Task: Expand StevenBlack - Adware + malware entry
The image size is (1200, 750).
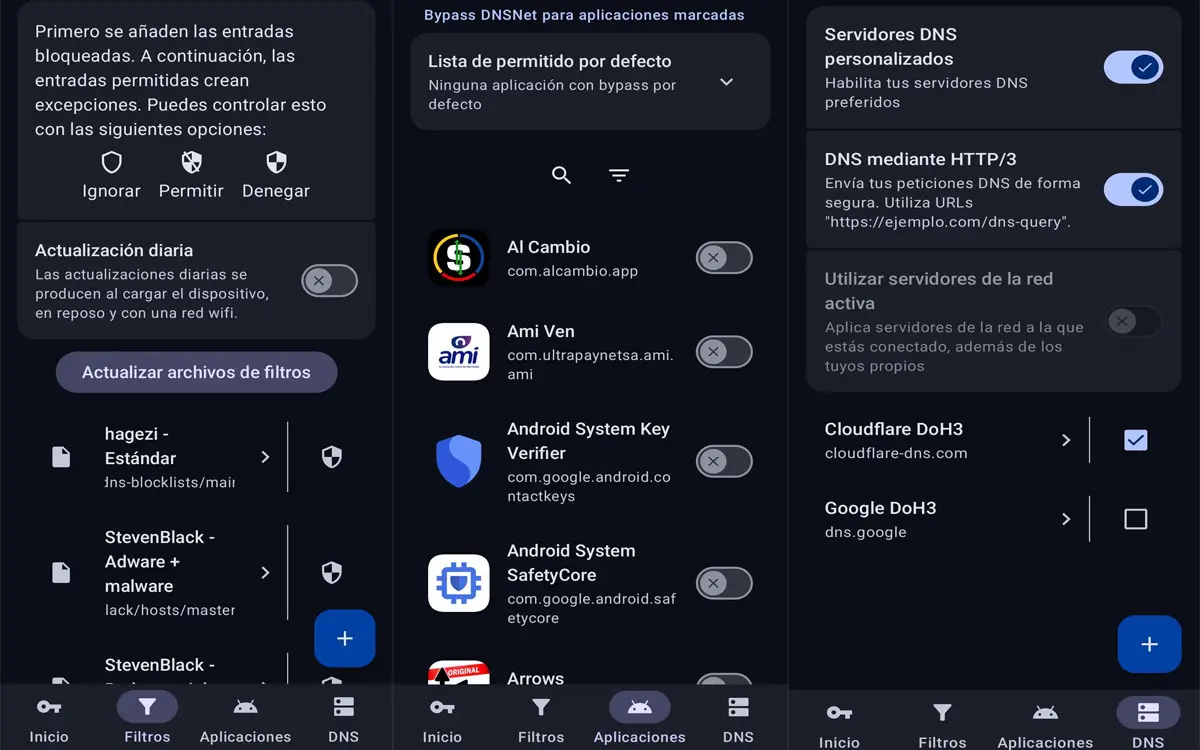Action: pos(265,572)
